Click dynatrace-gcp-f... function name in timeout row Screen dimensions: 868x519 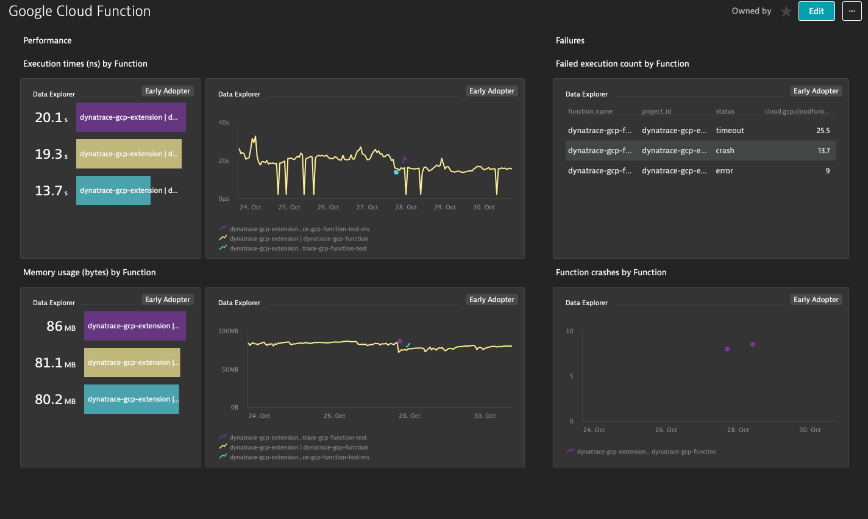pos(600,131)
